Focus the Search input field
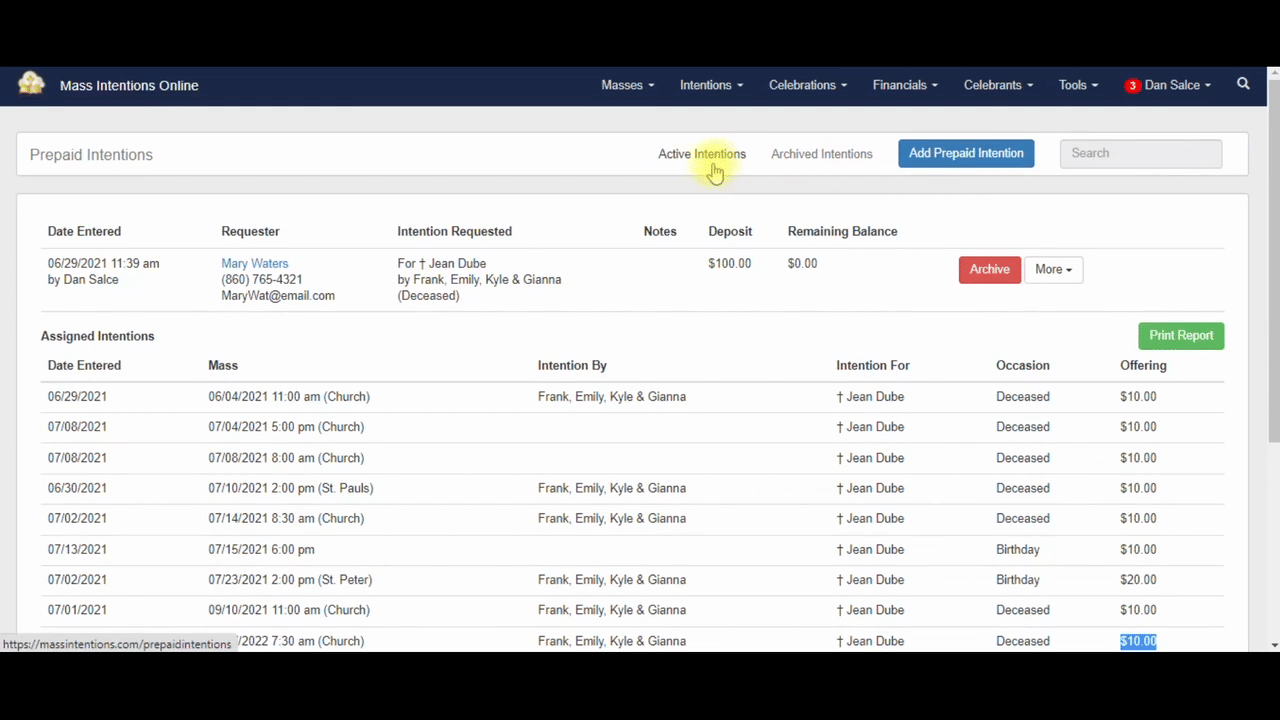This screenshot has width=1280, height=720. pyautogui.click(x=1141, y=153)
